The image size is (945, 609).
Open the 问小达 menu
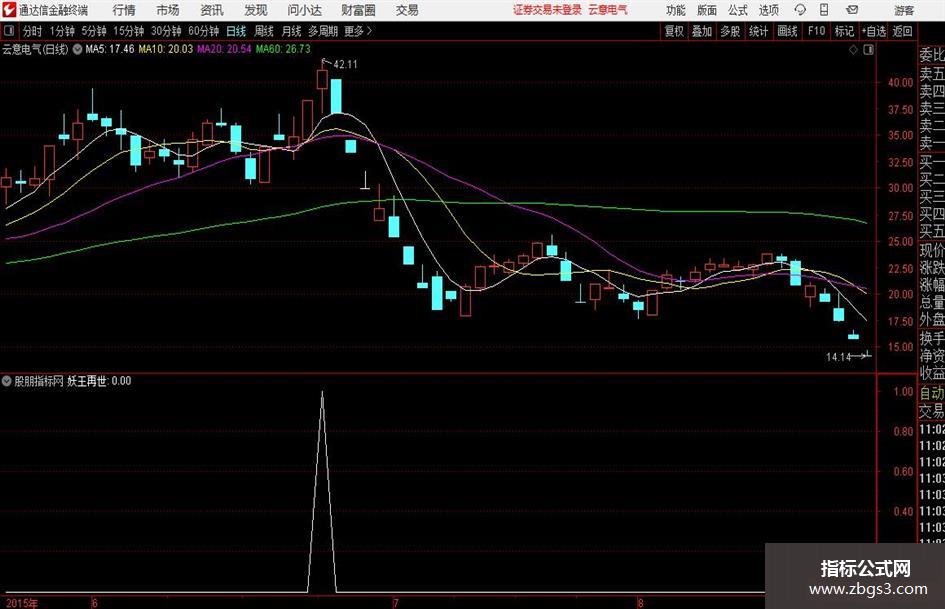pyautogui.click(x=304, y=10)
